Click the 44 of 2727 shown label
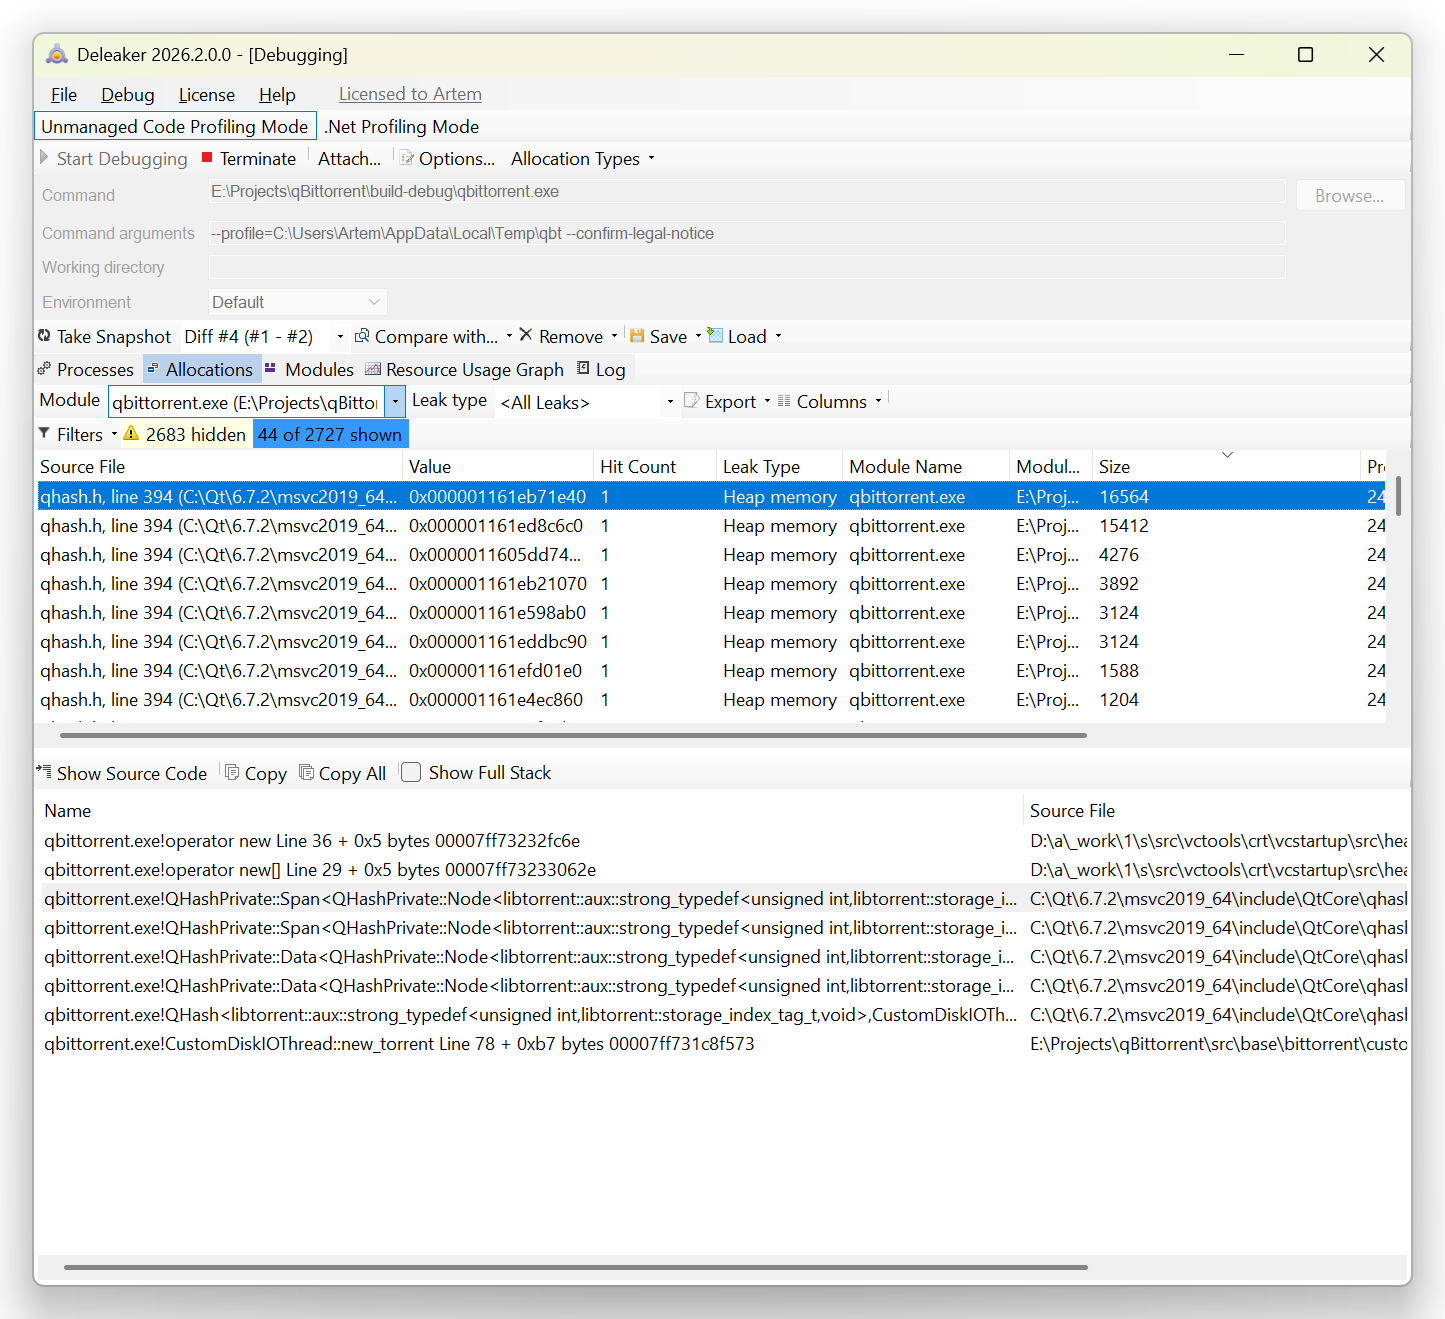This screenshot has width=1445, height=1319. point(330,434)
